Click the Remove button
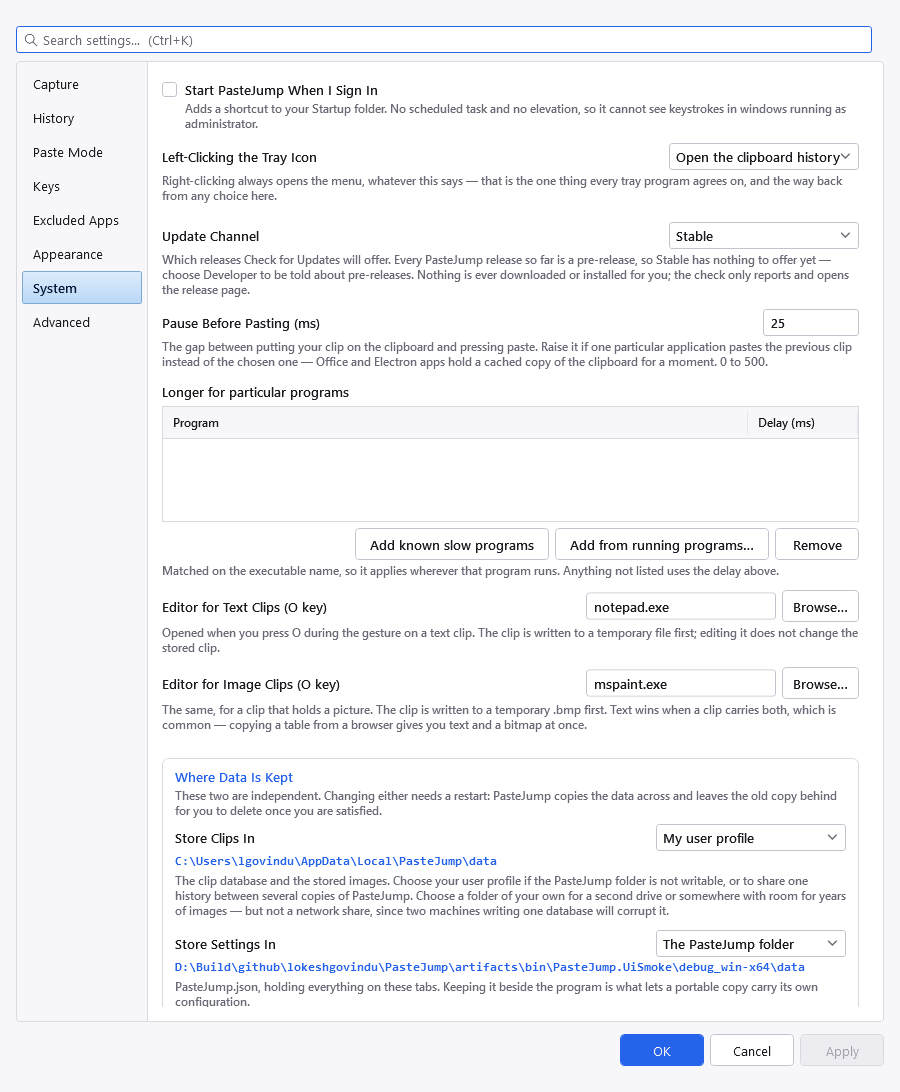The height and width of the screenshot is (1092, 900). (816, 545)
